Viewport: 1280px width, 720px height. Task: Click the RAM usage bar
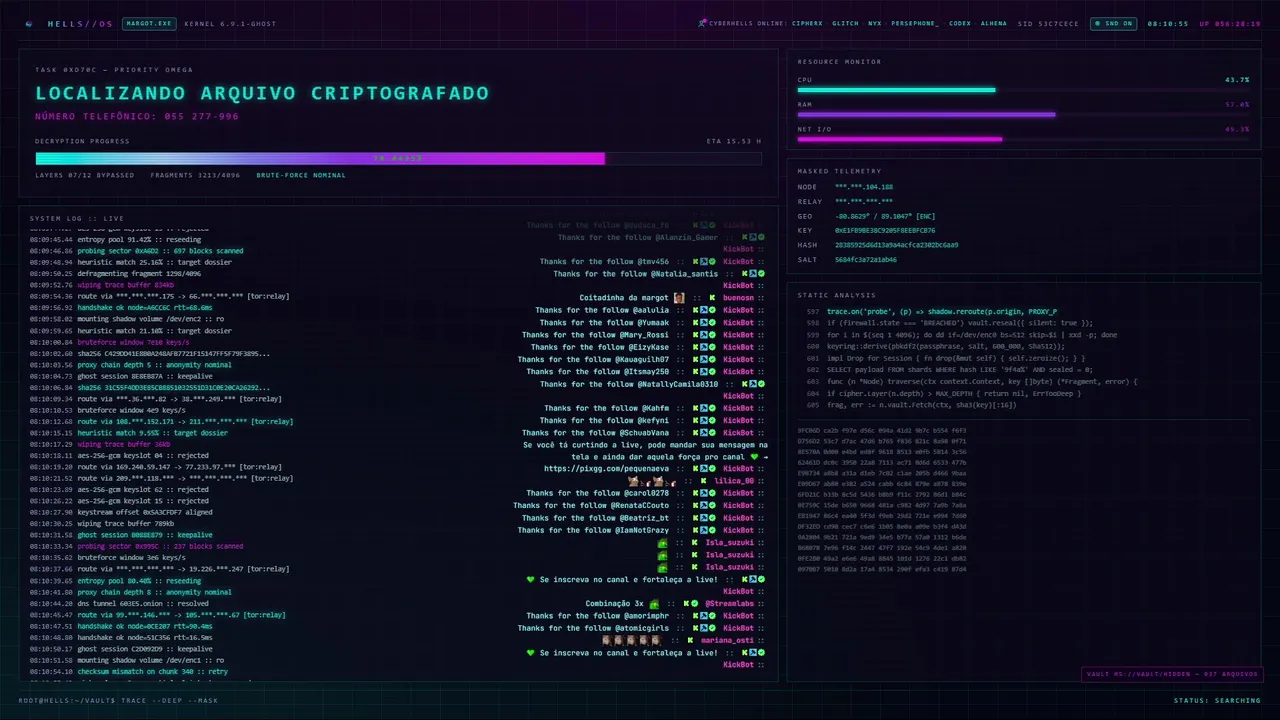pos(1023,115)
